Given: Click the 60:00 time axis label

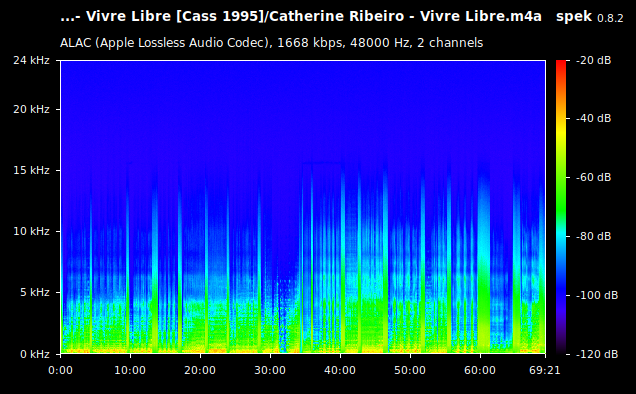Looking at the screenshot, I should point(480,370).
